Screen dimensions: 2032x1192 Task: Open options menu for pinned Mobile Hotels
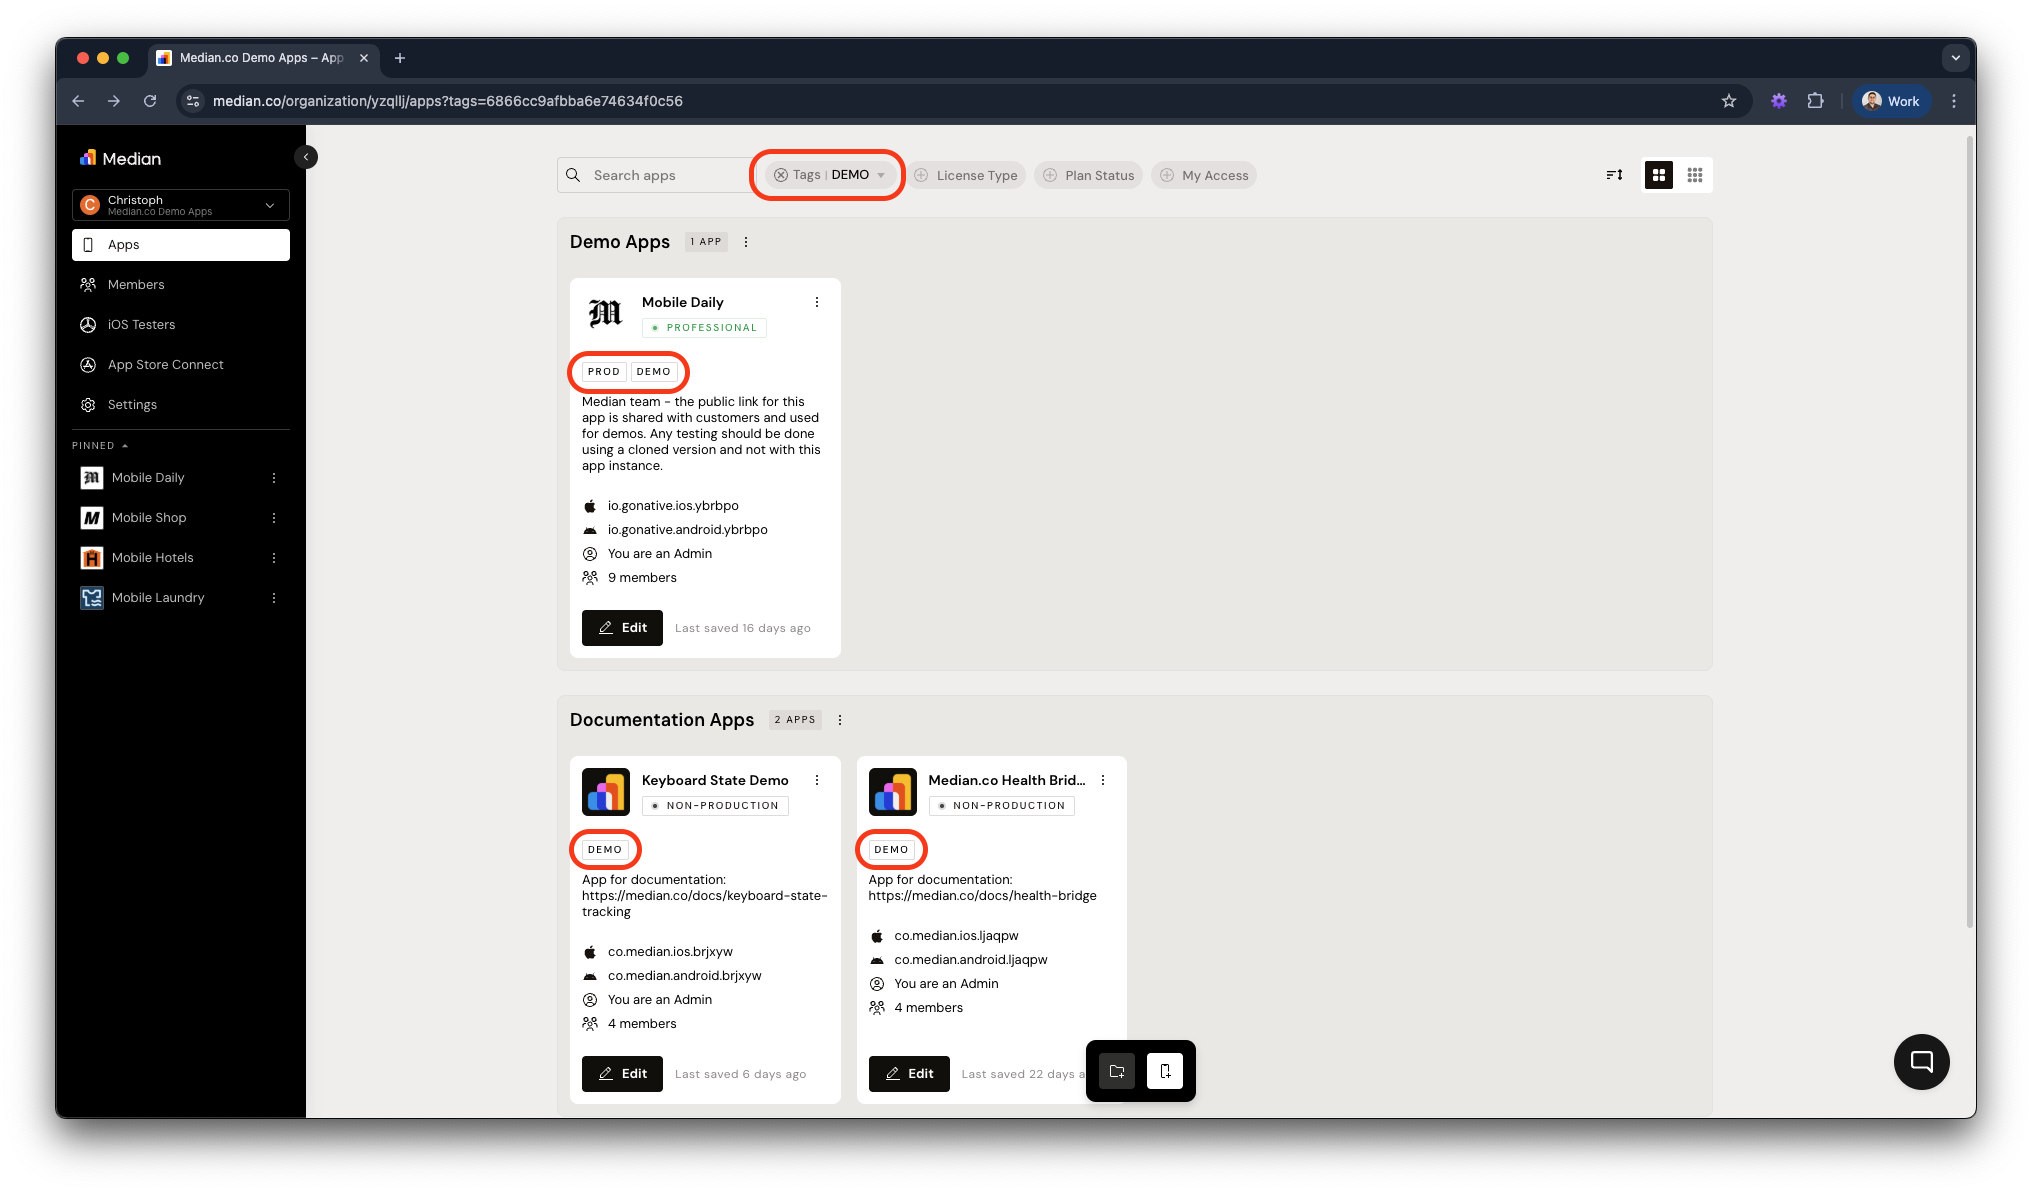coord(274,558)
